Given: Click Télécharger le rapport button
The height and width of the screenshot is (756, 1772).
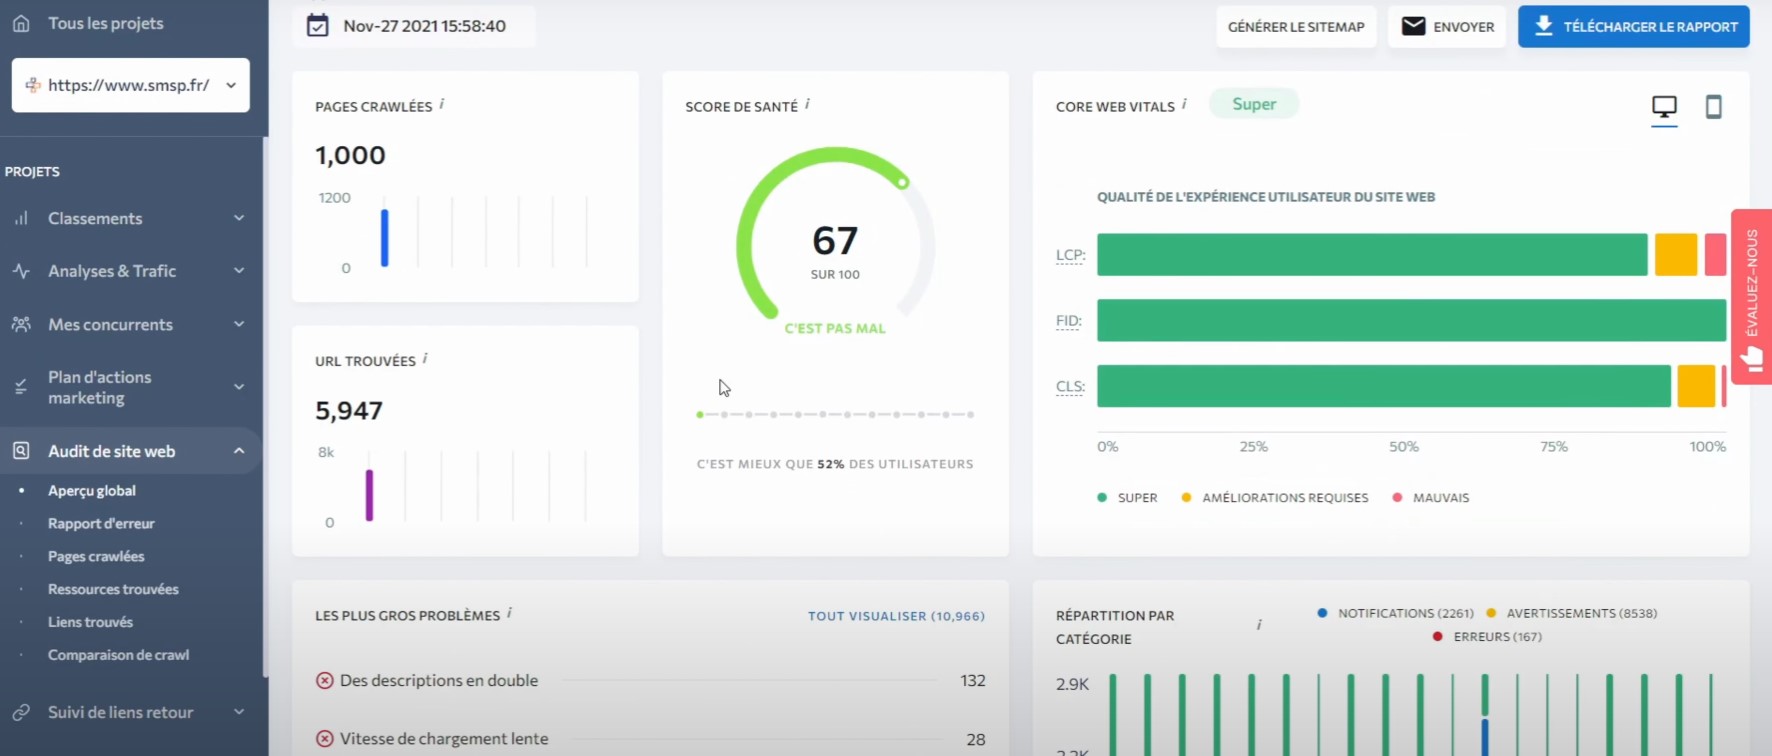Looking at the screenshot, I should (x=1633, y=27).
